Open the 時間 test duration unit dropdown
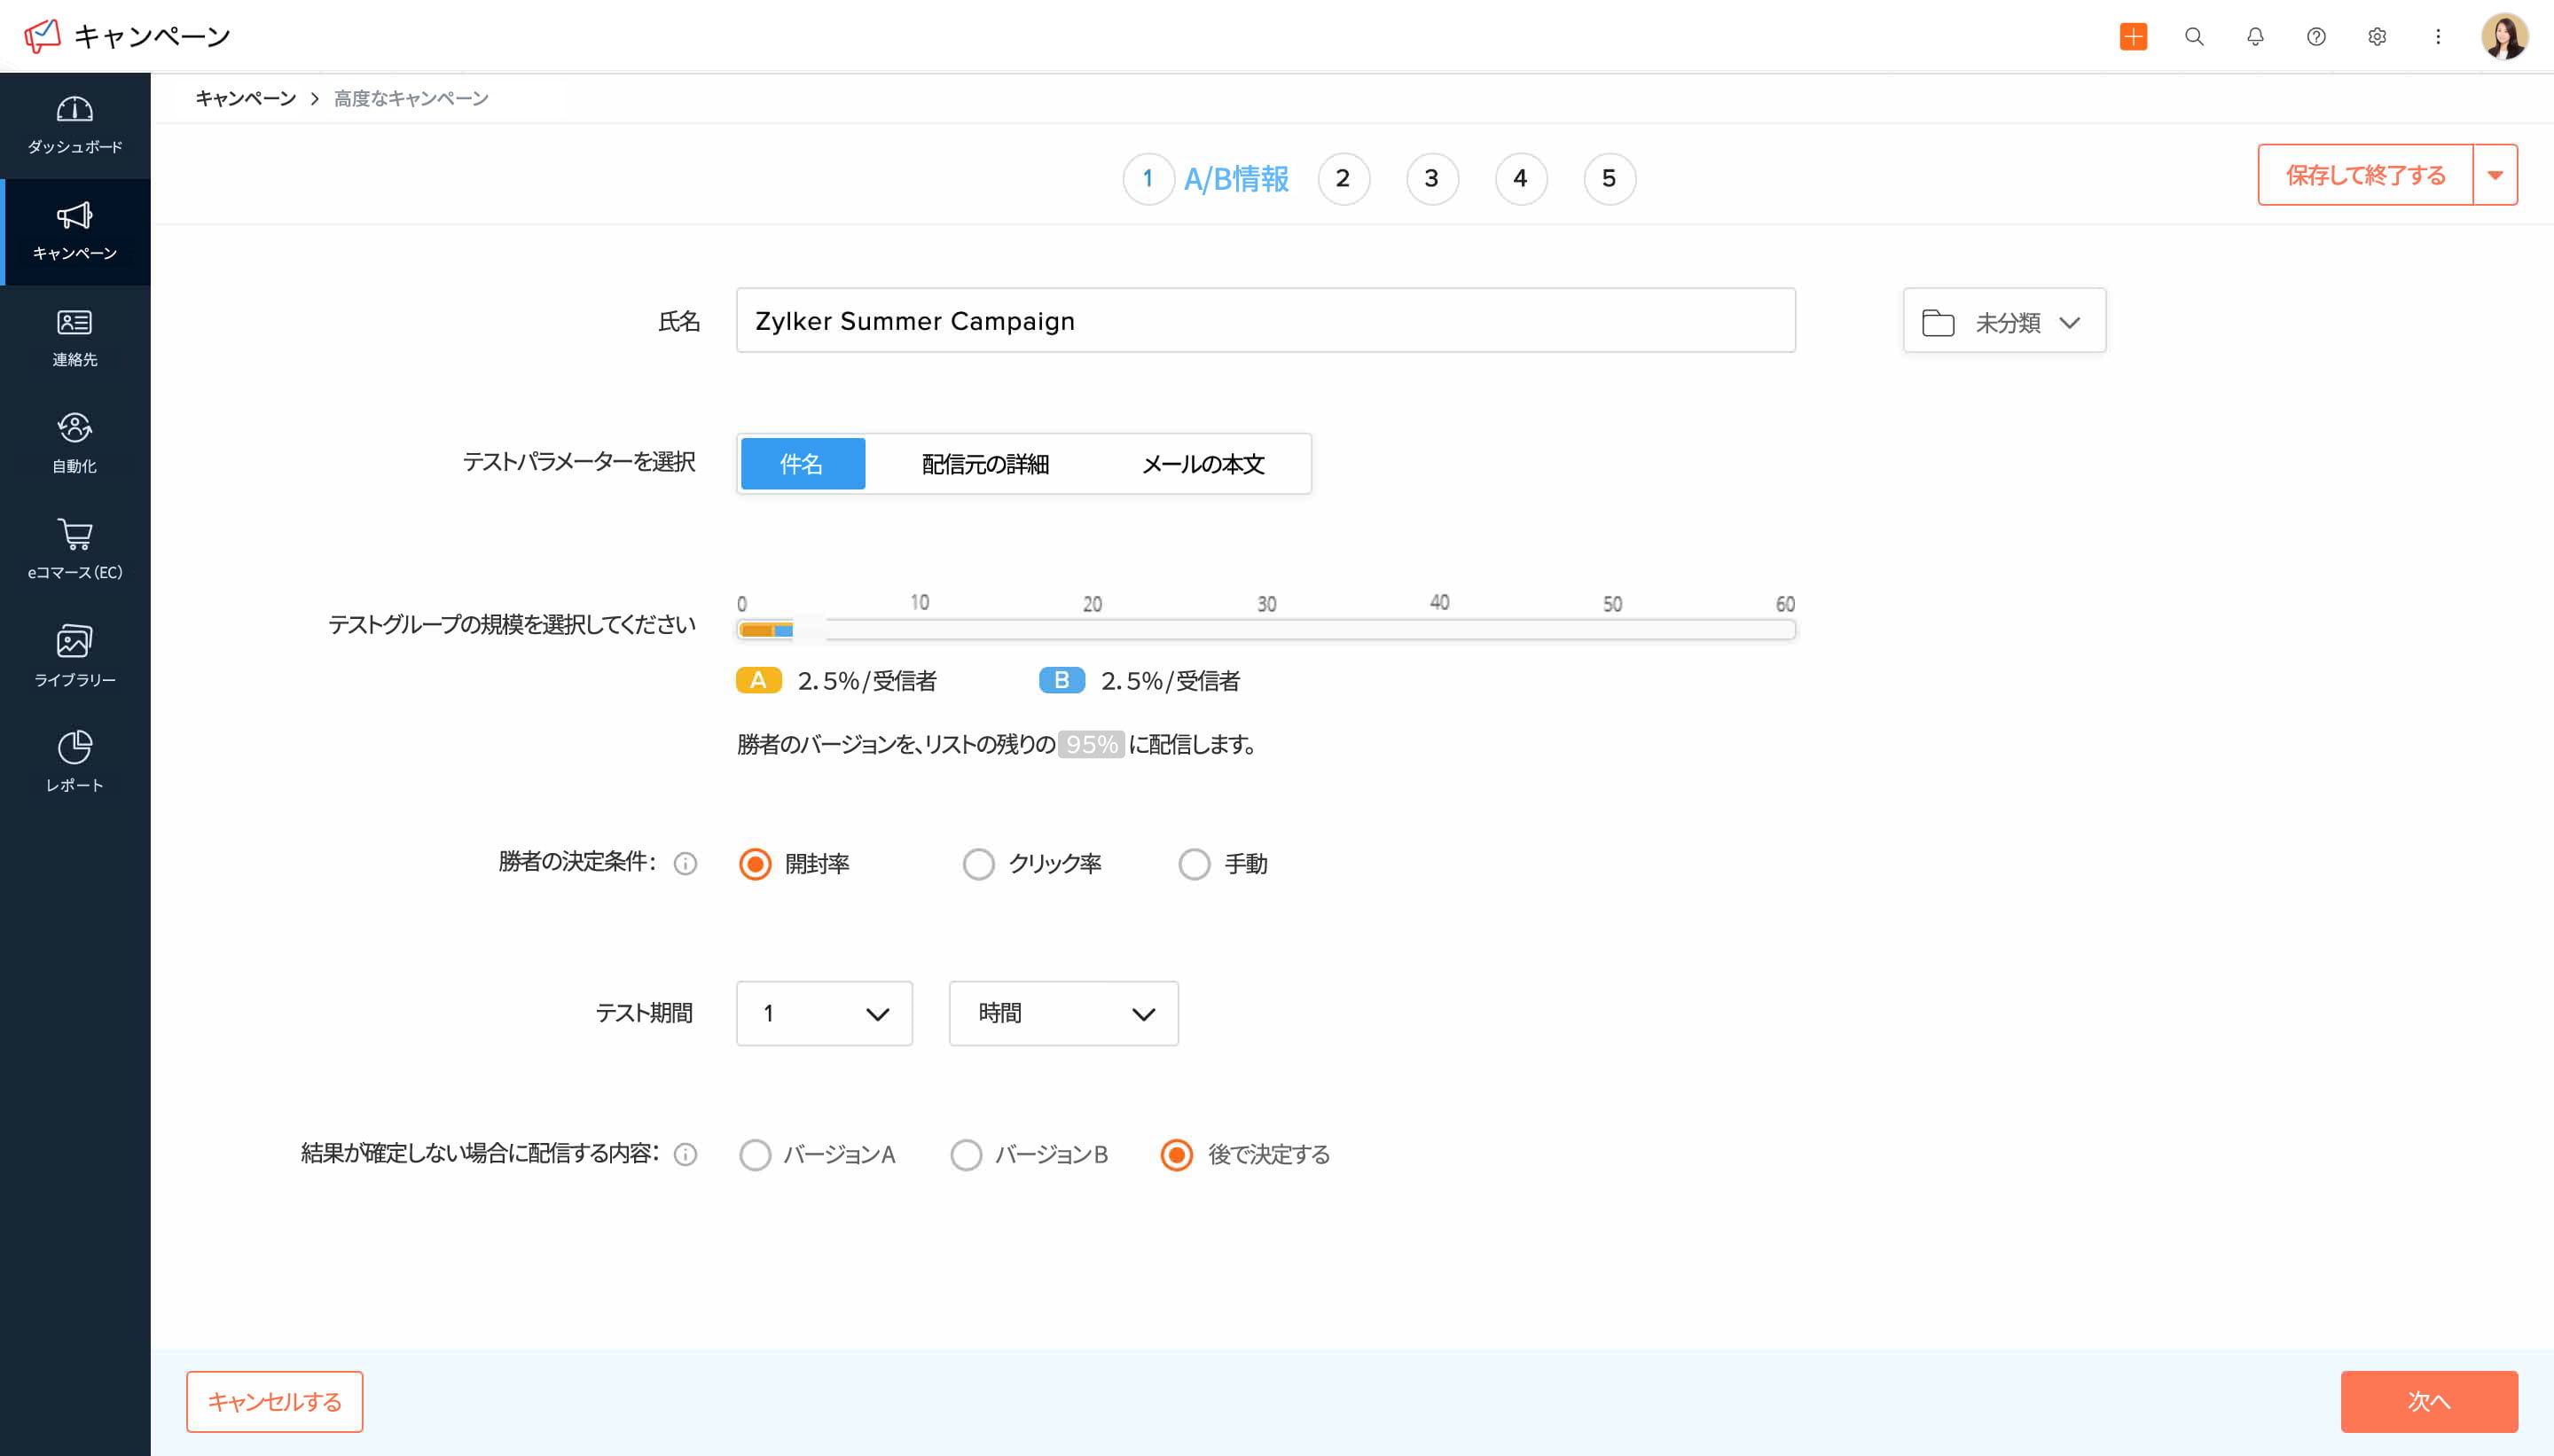The height and width of the screenshot is (1456, 2554). tap(1063, 1014)
